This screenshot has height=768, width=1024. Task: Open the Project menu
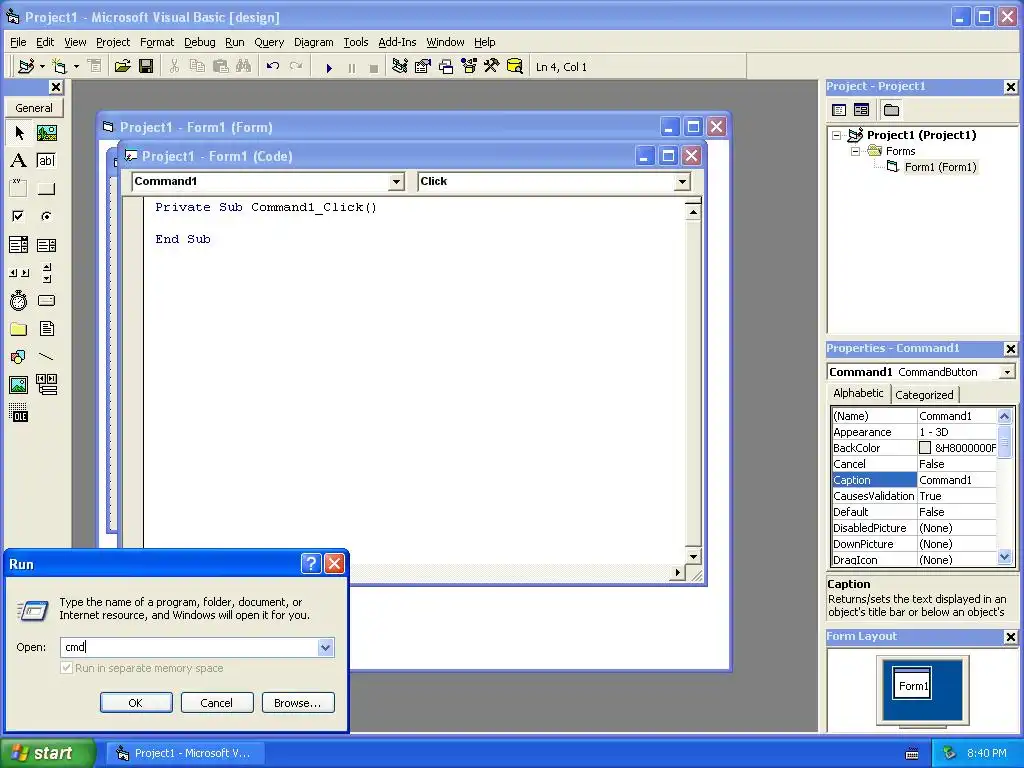(x=113, y=42)
